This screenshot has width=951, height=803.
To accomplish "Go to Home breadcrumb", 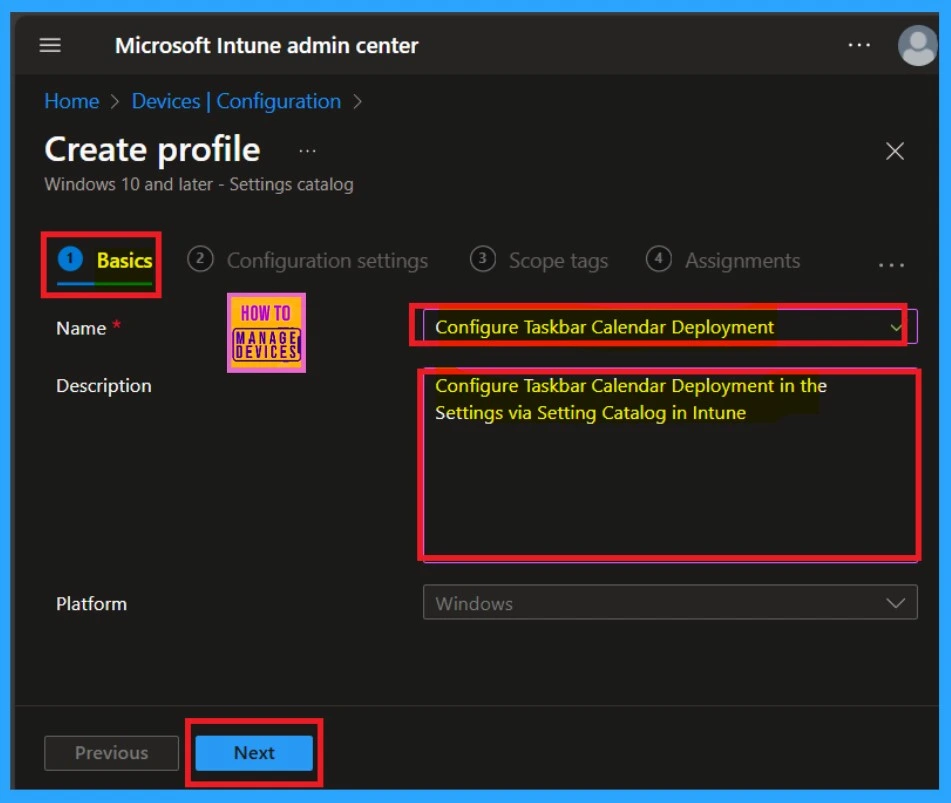I will (72, 101).
